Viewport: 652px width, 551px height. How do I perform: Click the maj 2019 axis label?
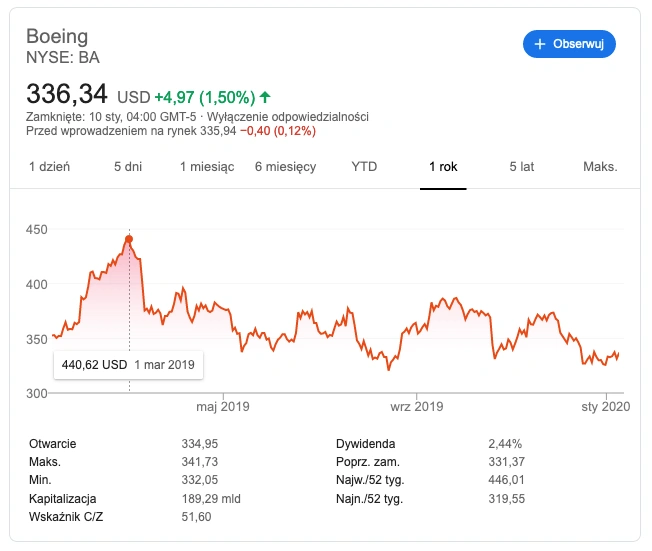pyautogui.click(x=223, y=407)
